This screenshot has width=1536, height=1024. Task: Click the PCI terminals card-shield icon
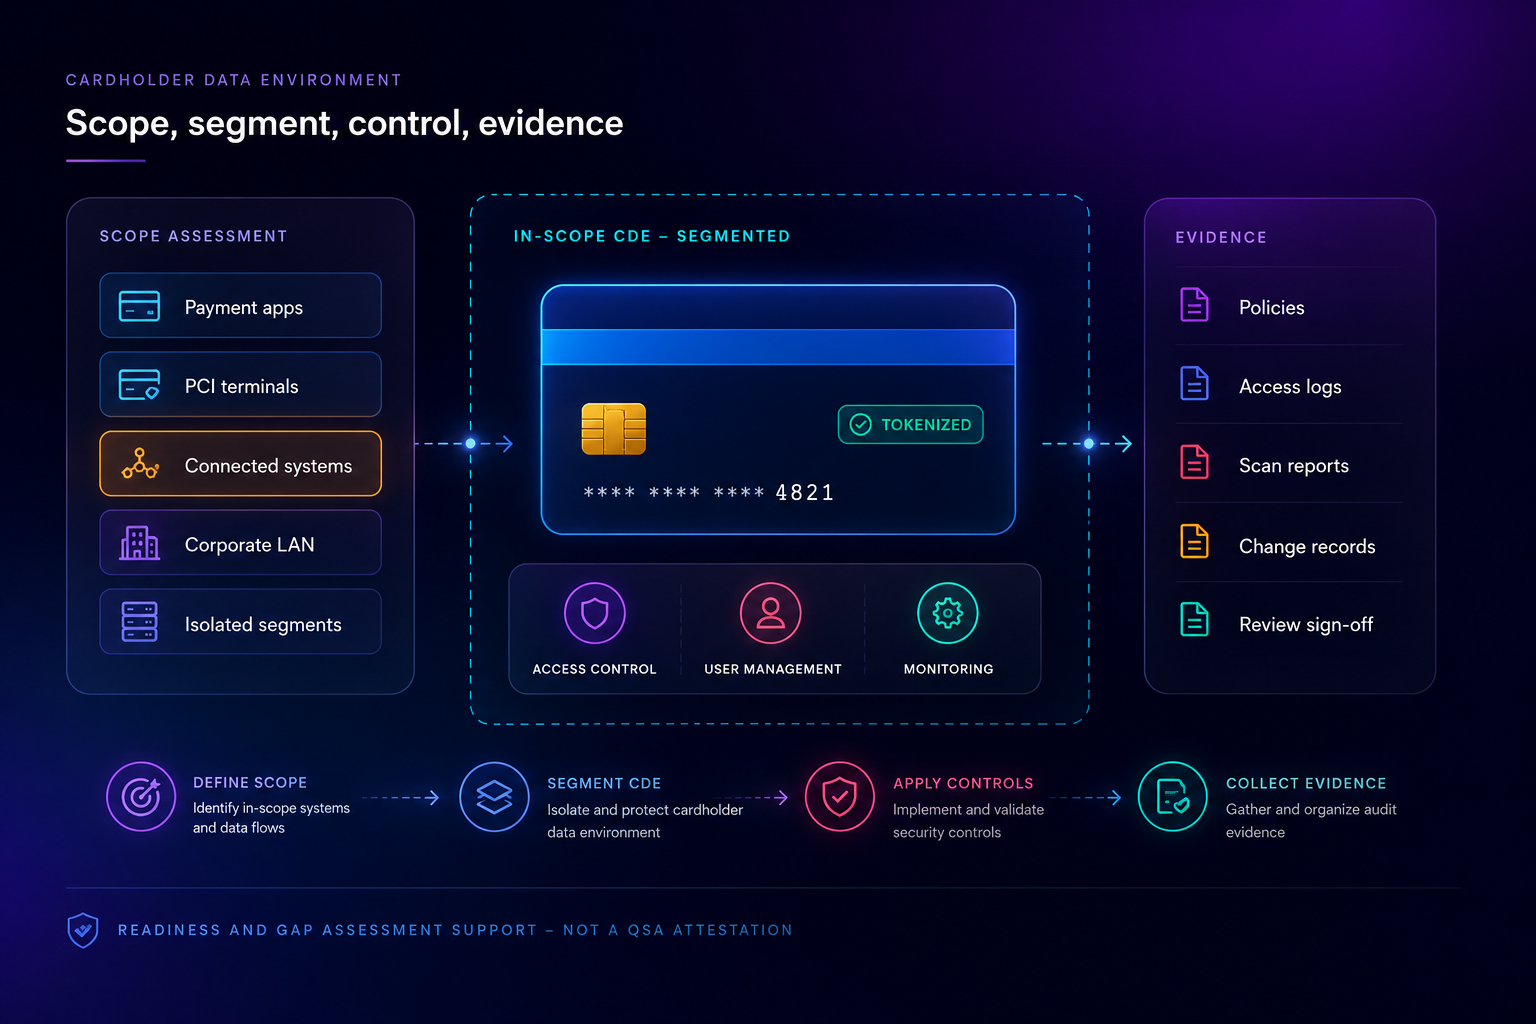139,385
